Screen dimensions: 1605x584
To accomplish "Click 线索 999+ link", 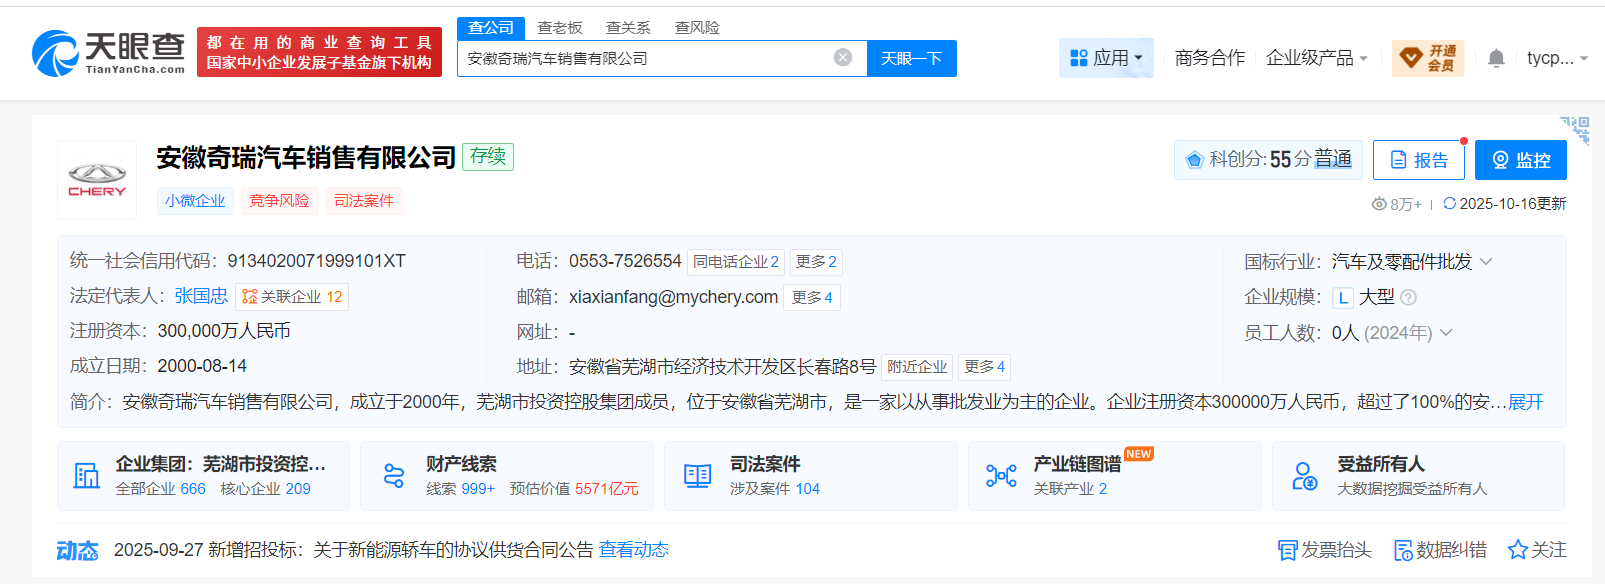I will 460,489.
